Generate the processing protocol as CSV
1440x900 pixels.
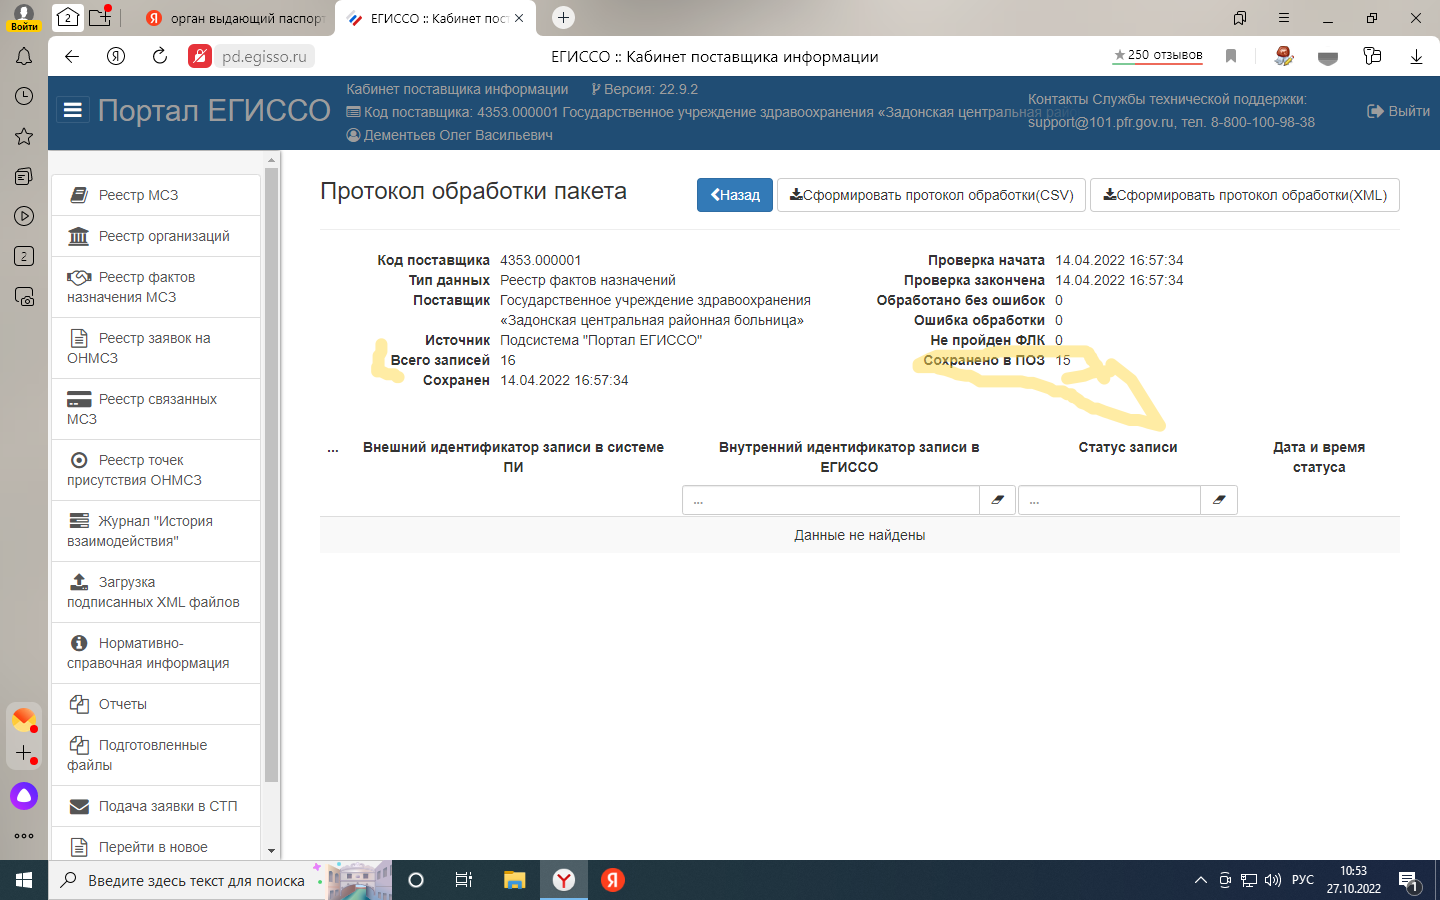[931, 195]
